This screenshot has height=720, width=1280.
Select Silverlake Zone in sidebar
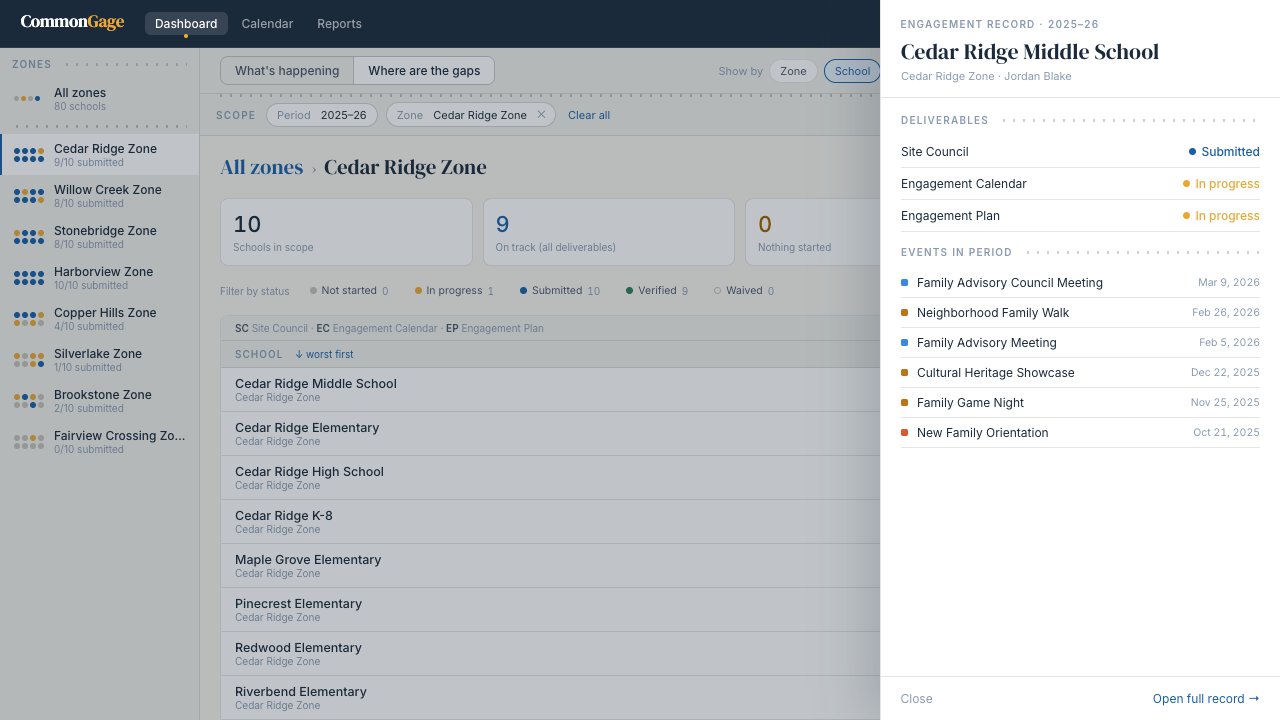[100, 360]
